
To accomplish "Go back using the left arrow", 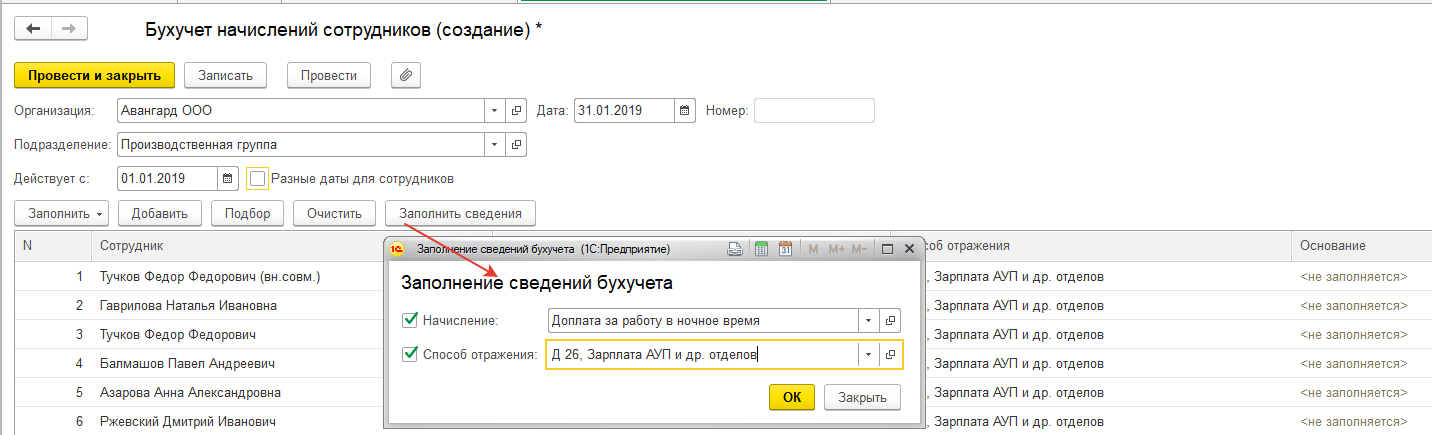I will point(32,29).
